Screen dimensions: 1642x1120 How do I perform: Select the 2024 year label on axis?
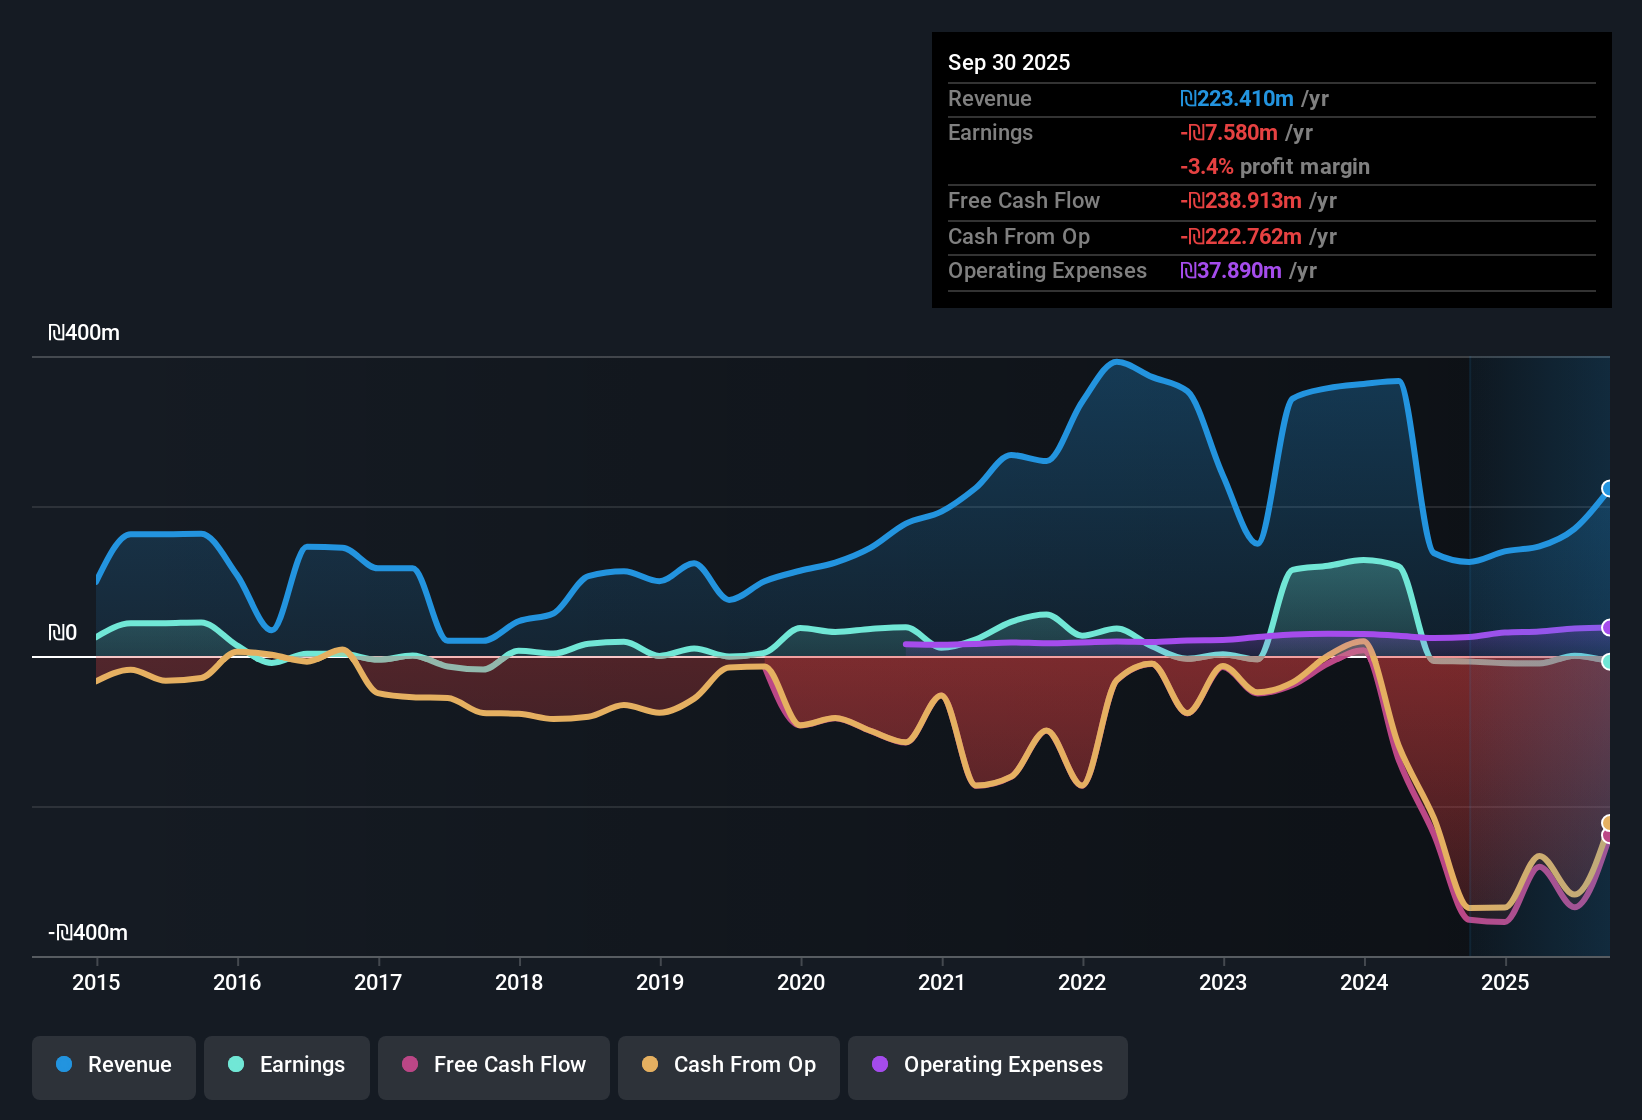(x=1364, y=983)
